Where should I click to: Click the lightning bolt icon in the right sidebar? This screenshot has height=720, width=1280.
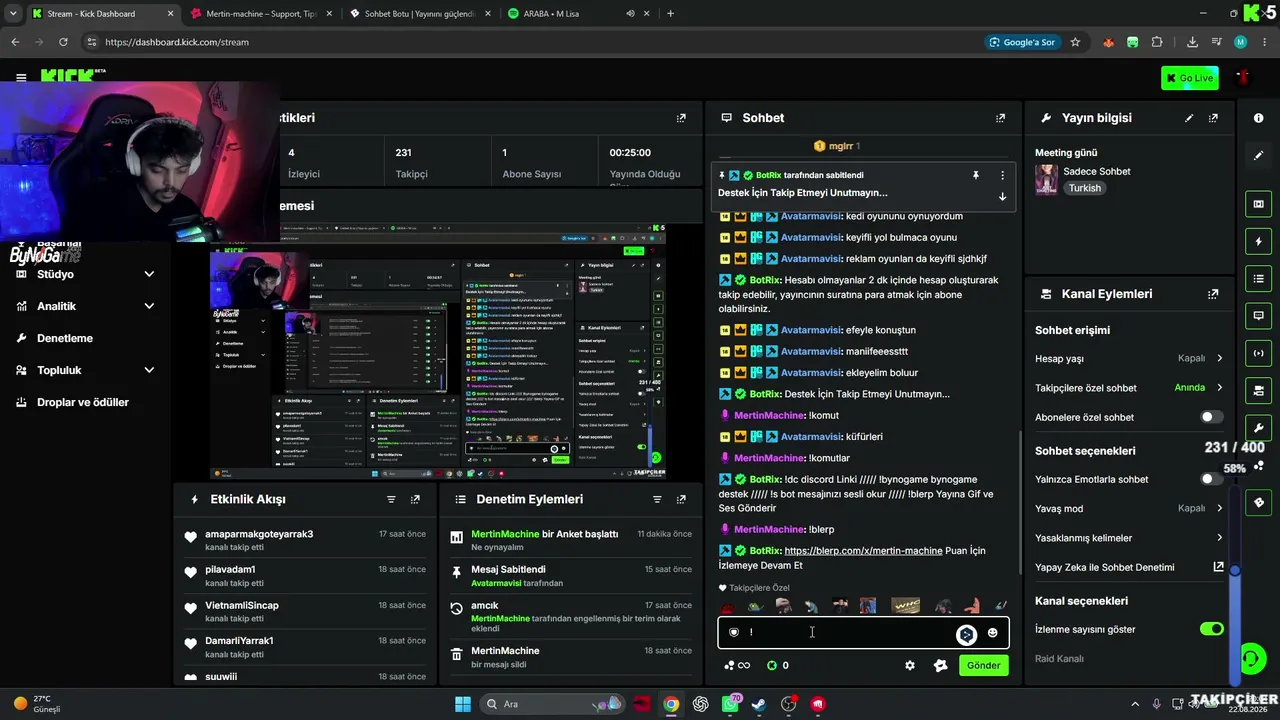(1258, 241)
